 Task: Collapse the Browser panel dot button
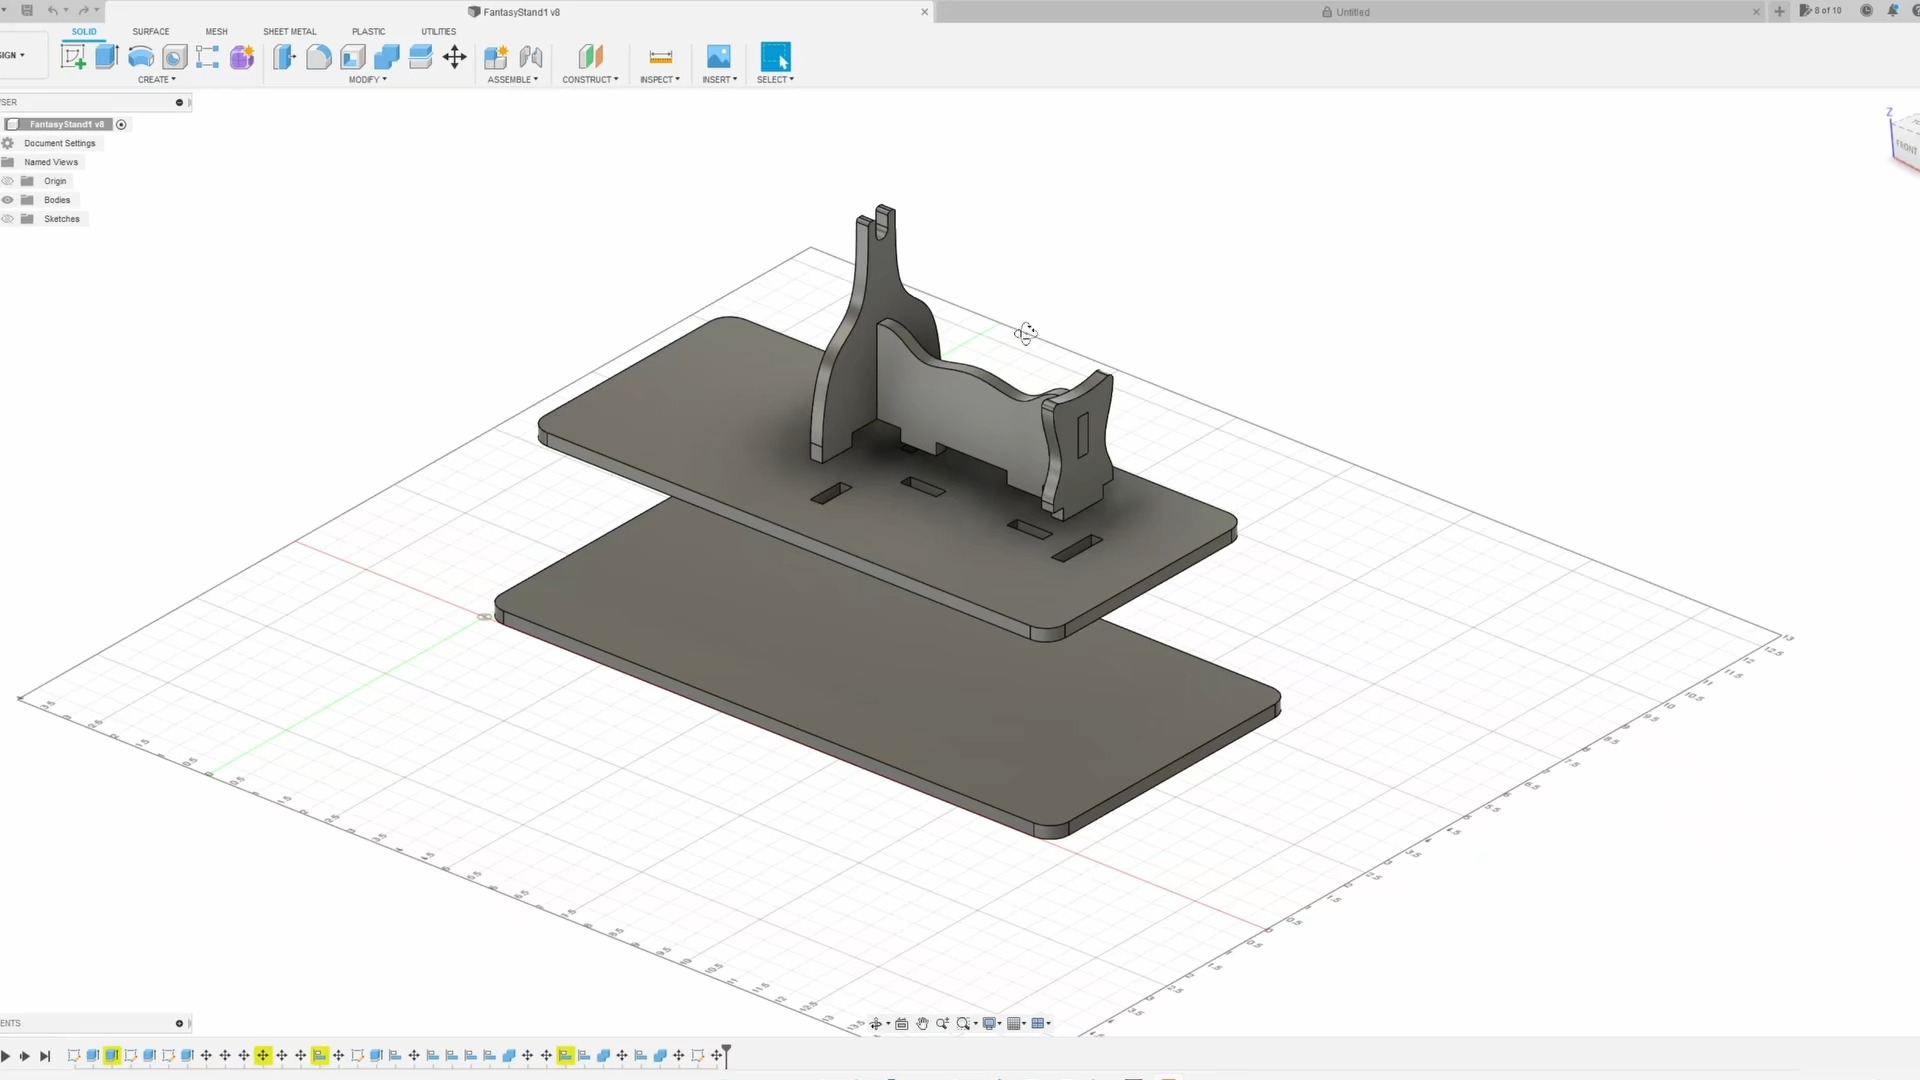tap(180, 102)
